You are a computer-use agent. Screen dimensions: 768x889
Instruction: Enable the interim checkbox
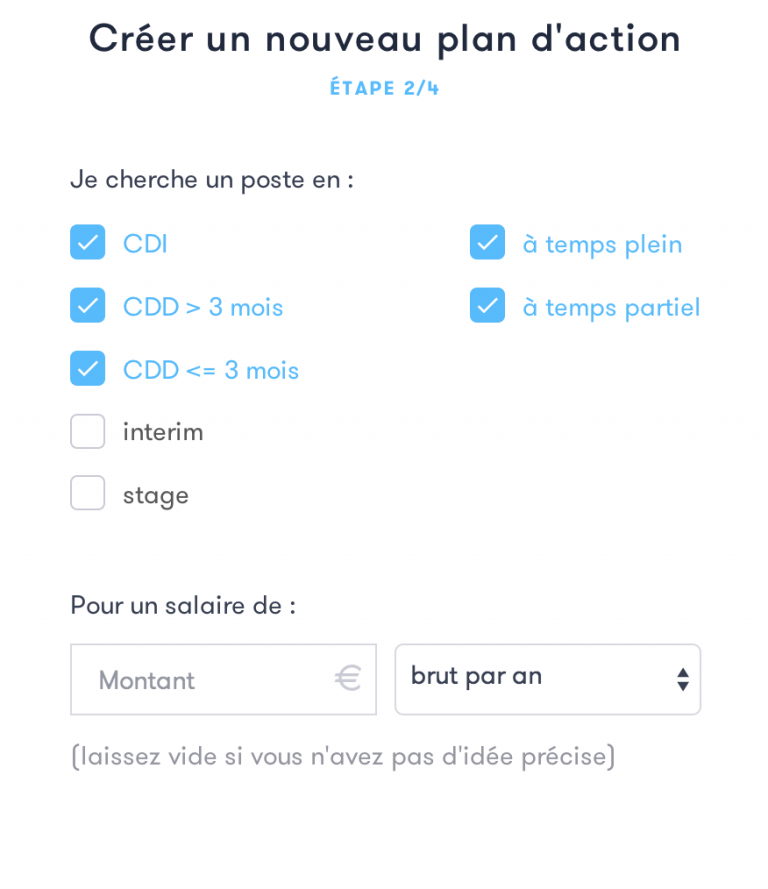[x=88, y=432]
